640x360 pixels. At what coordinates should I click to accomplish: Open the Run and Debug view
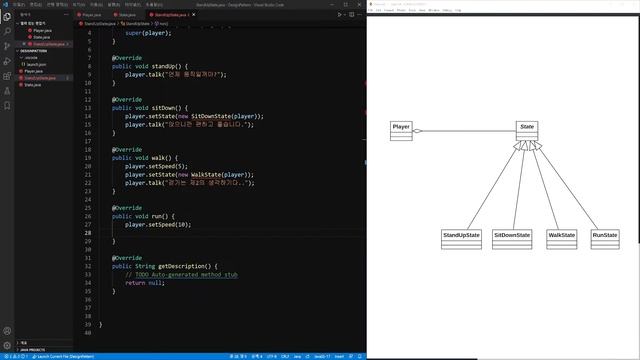pyautogui.click(x=7, y=61)
